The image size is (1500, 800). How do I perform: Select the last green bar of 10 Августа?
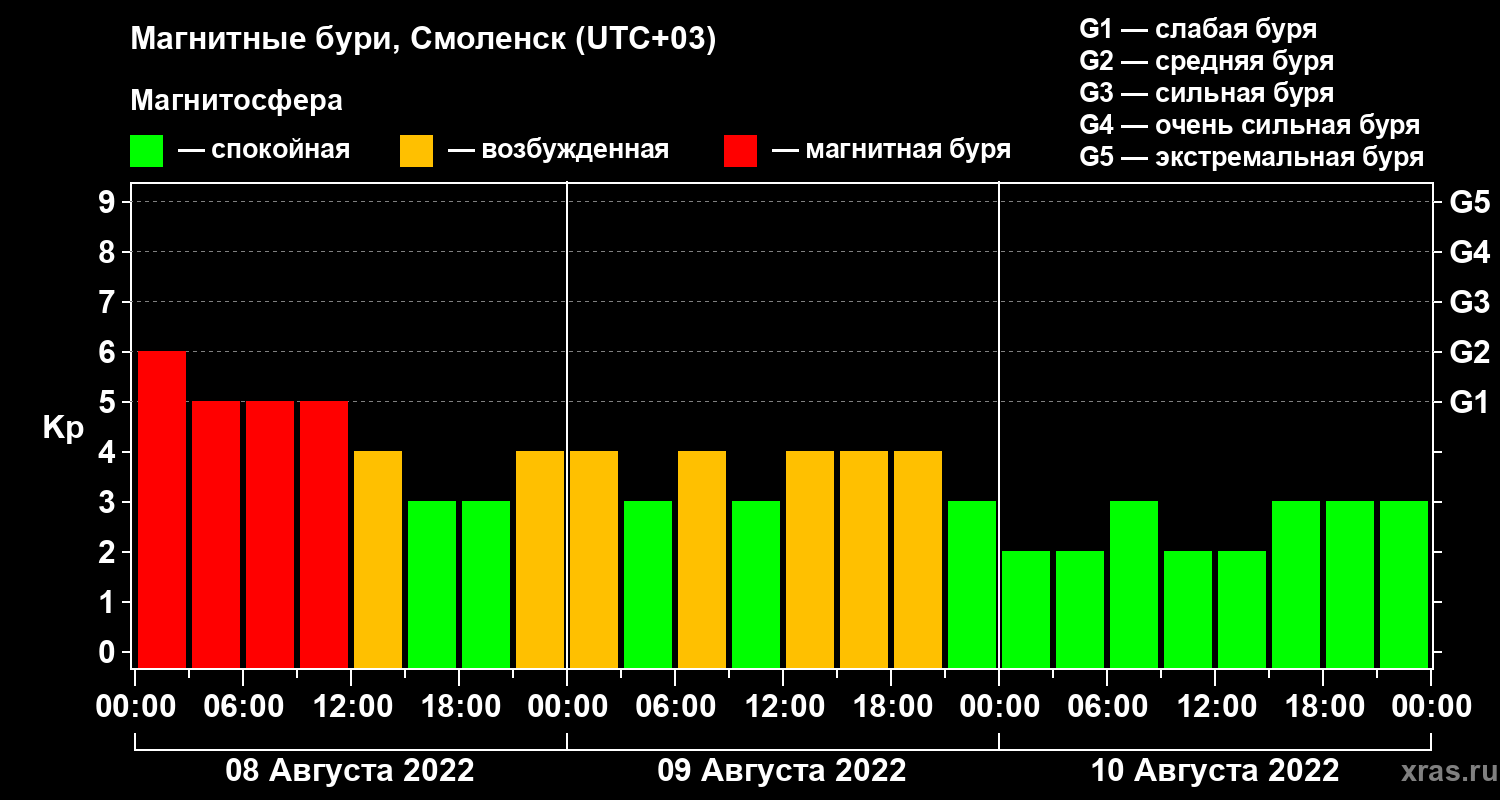tap(1404, 585)
